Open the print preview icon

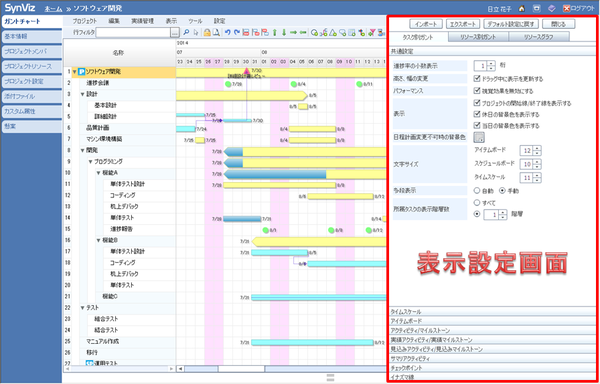[x=216, y=33]
